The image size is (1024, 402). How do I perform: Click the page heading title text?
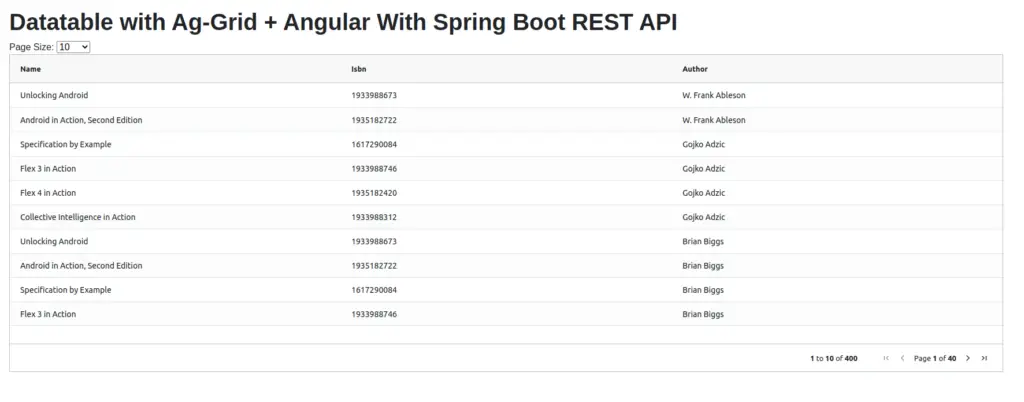(x=343, y=22)
